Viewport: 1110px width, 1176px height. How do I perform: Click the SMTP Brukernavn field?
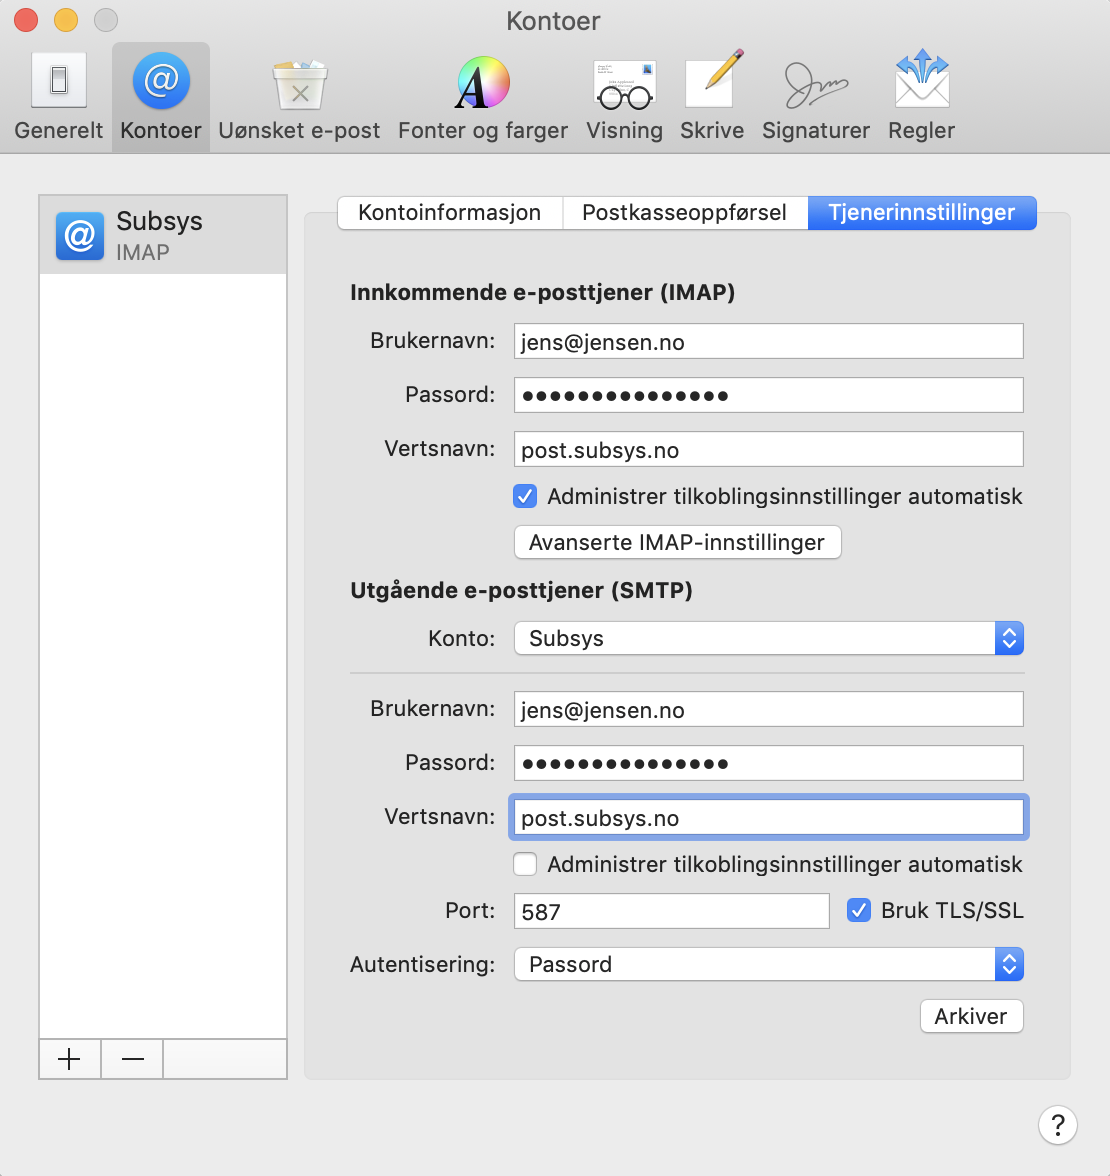click(x=769, y=710)
